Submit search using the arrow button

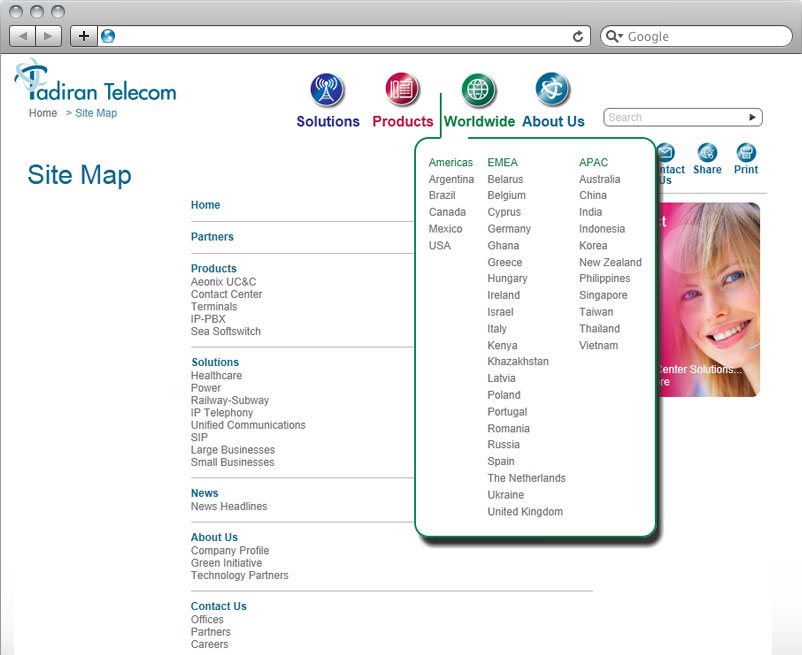pos(752,117)
